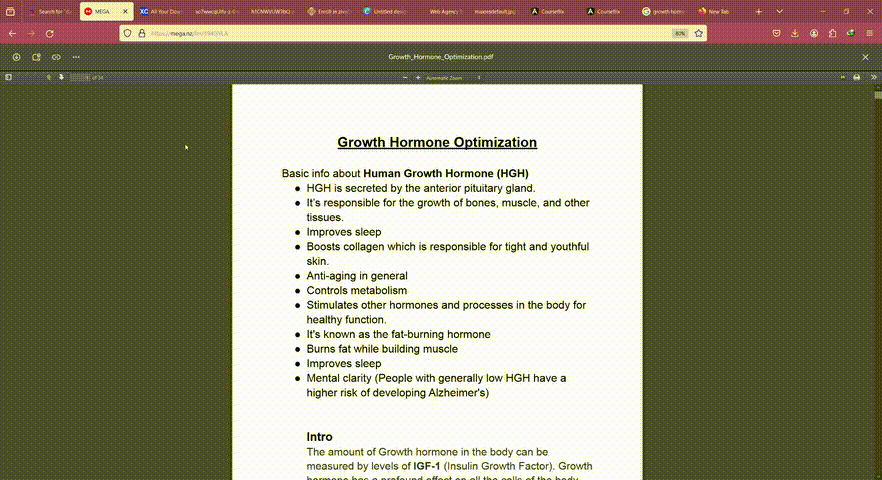Click the 'Intro' section heading
Image resolution: width=882 pixels, height=480 pixels.
320,437
